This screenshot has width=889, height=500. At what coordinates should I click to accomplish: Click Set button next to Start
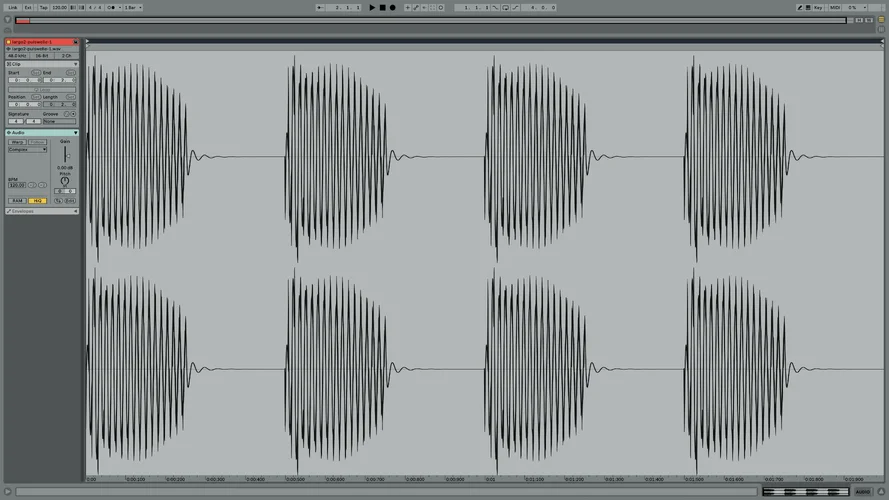[36, 73]
